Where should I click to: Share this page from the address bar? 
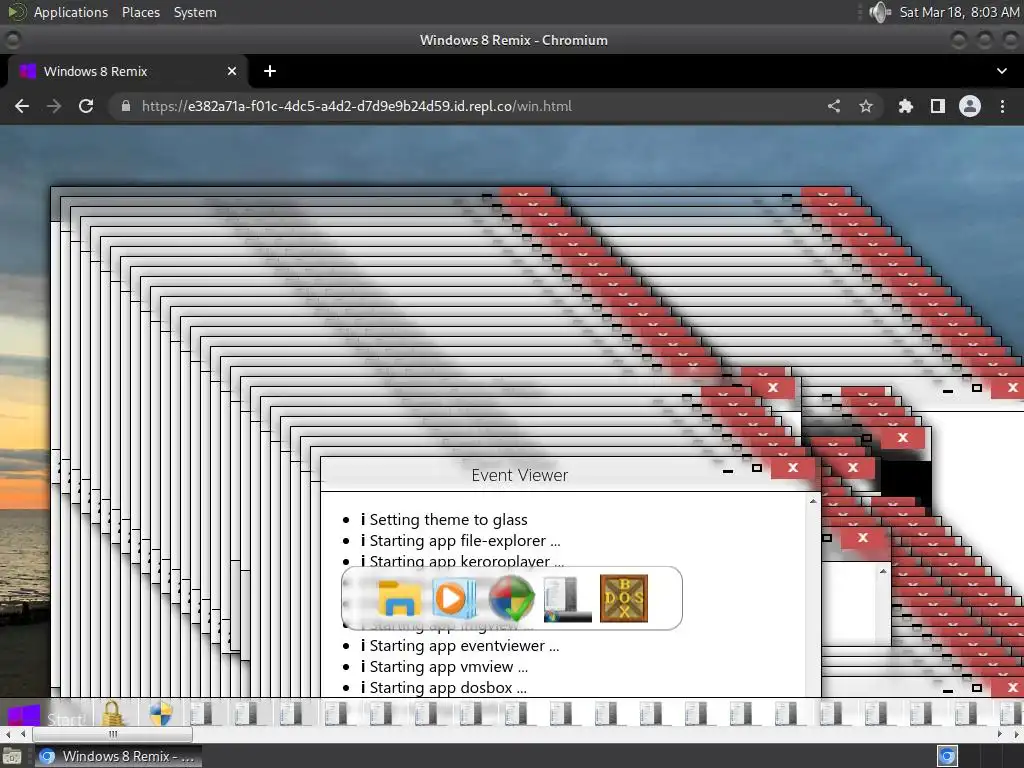point(834,106)
